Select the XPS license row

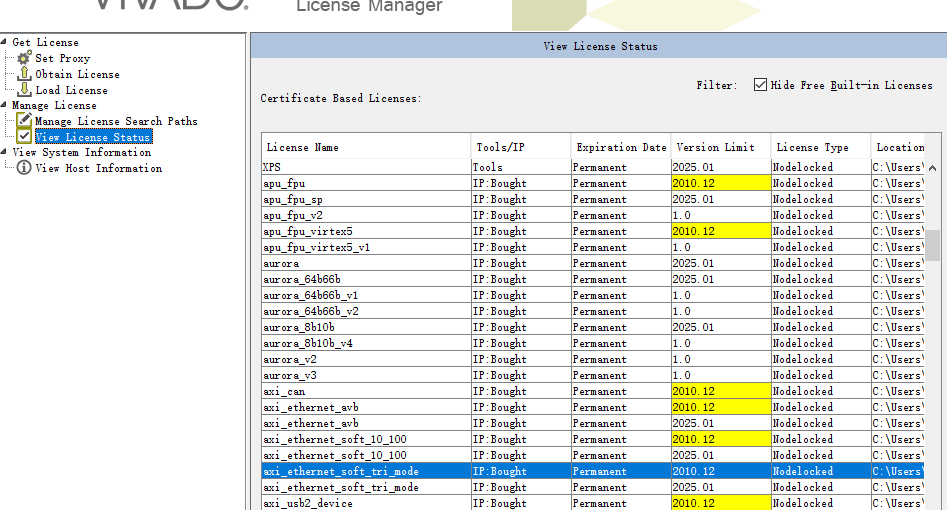tap(593, 167)
